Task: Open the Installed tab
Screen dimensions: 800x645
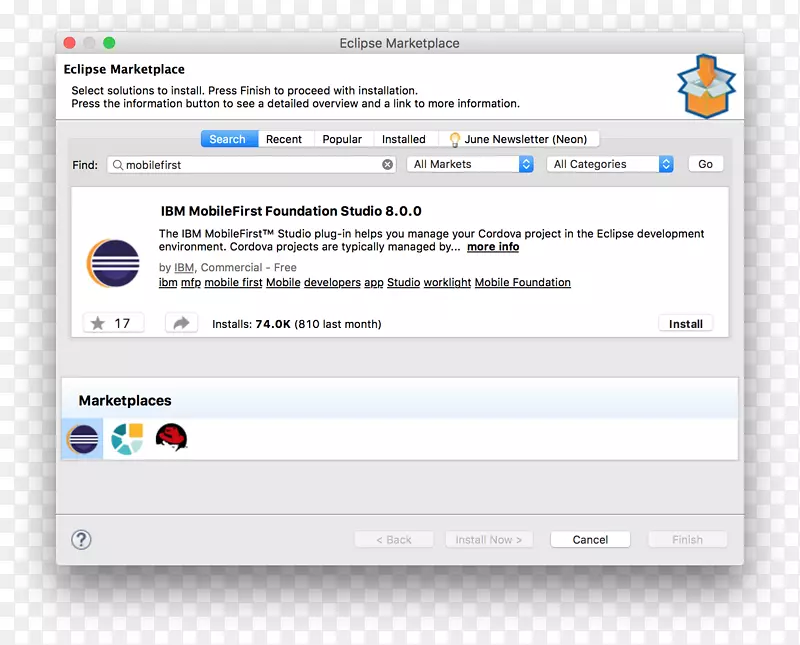Action: 403,140
